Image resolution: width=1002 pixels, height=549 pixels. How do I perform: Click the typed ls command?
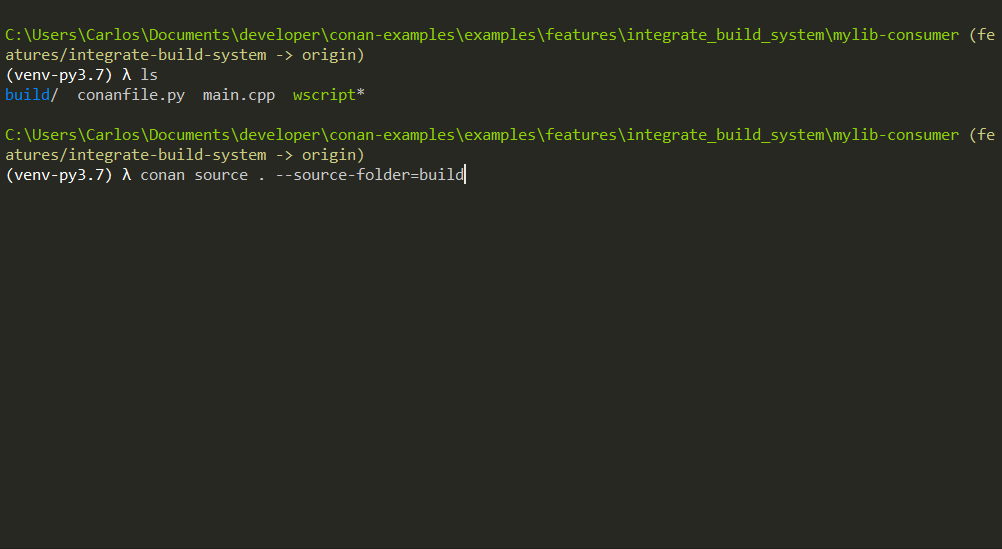149,75
